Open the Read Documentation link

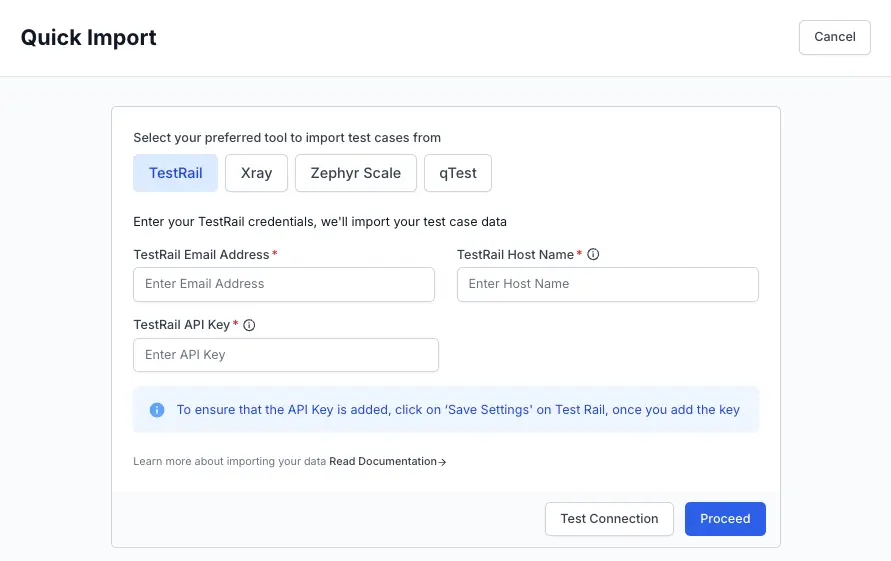(x=383, y=462)
